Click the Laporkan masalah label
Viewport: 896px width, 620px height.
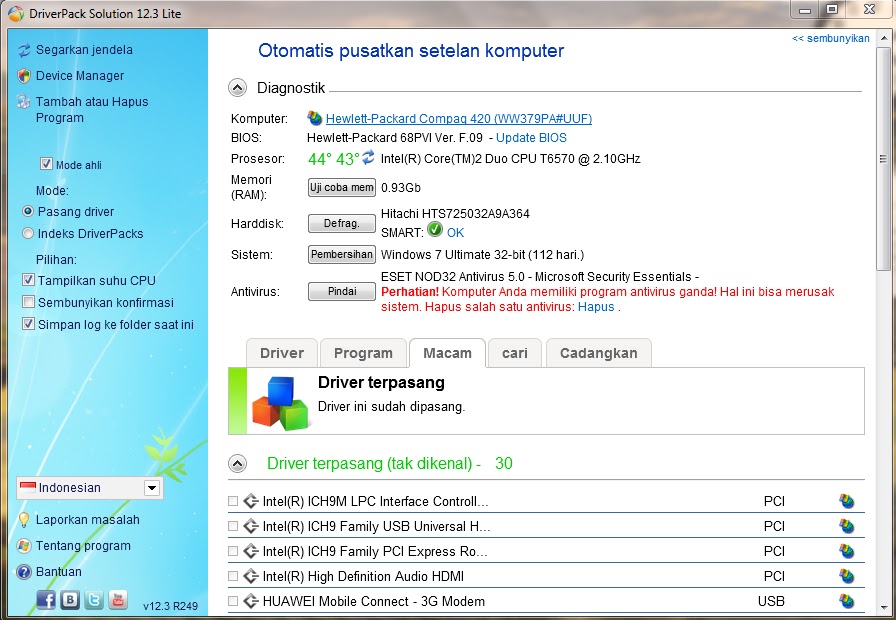point(88,520)
